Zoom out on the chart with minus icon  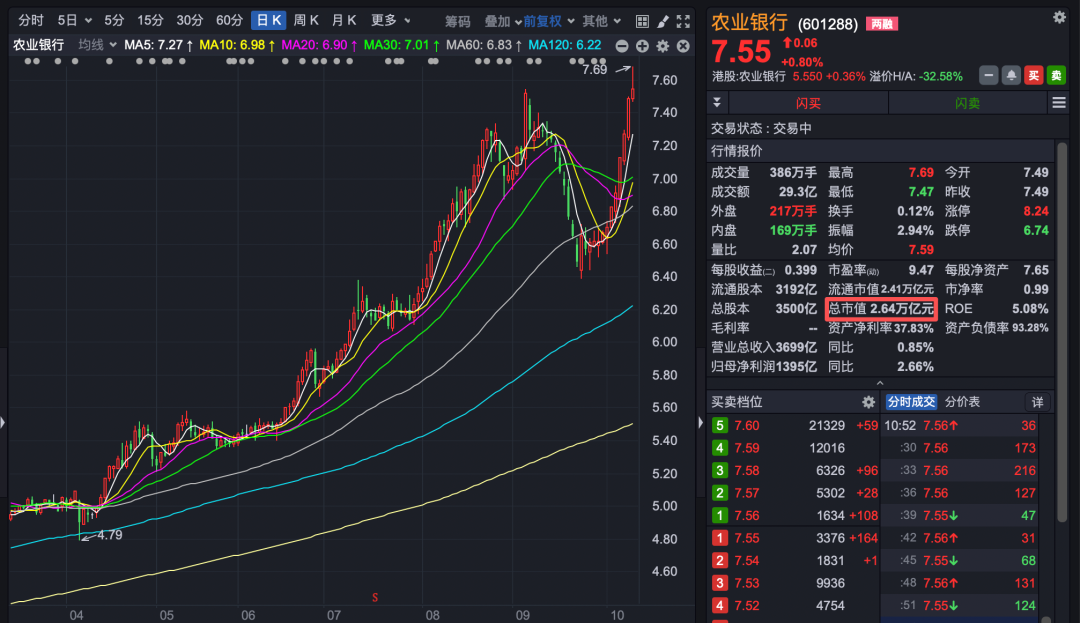point(622,46)
